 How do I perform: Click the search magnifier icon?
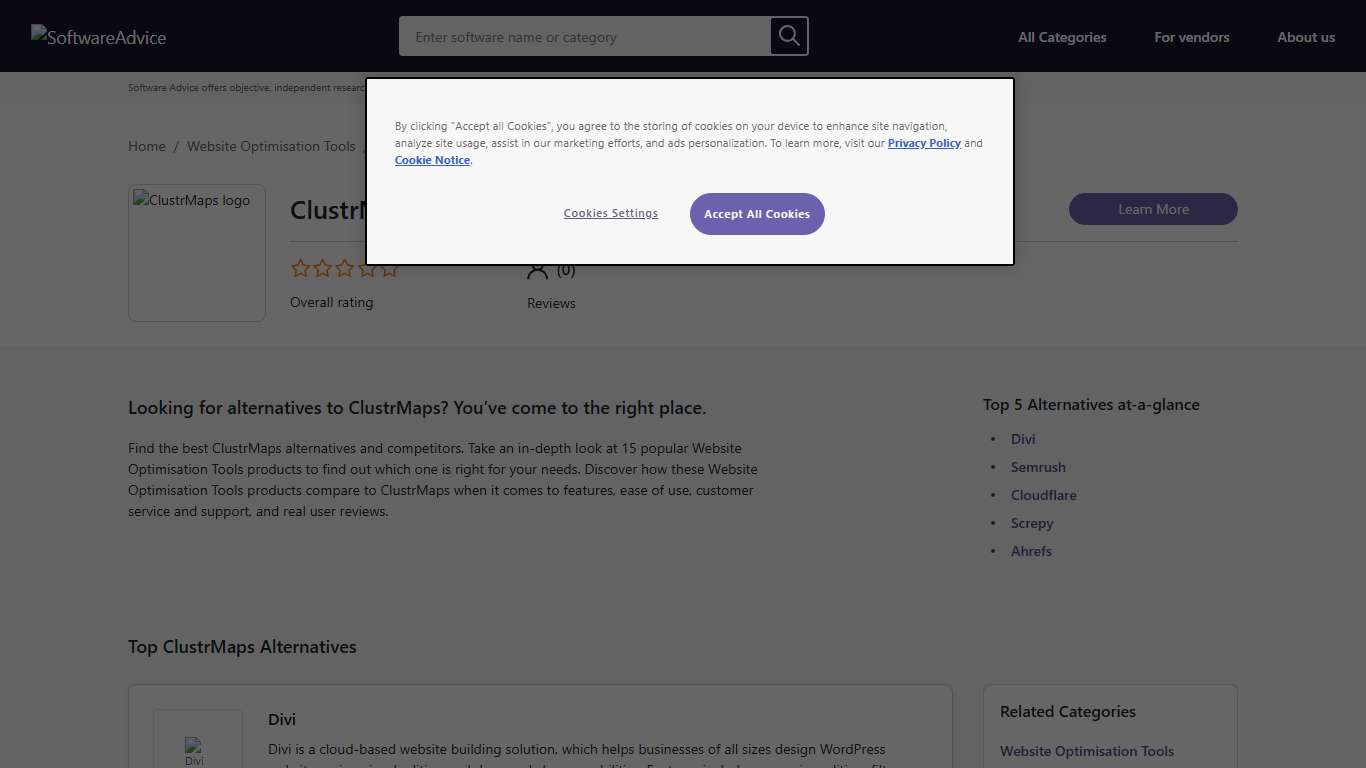[789, 37]
